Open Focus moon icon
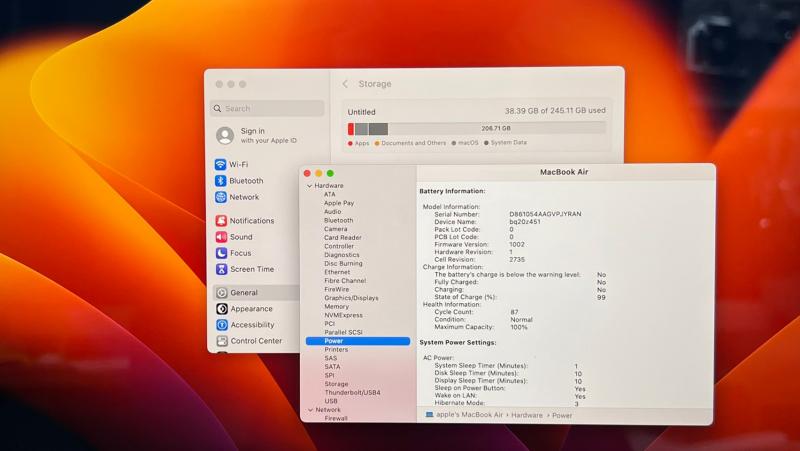Viewport: 800px width, 451px height. click(221, 253)
